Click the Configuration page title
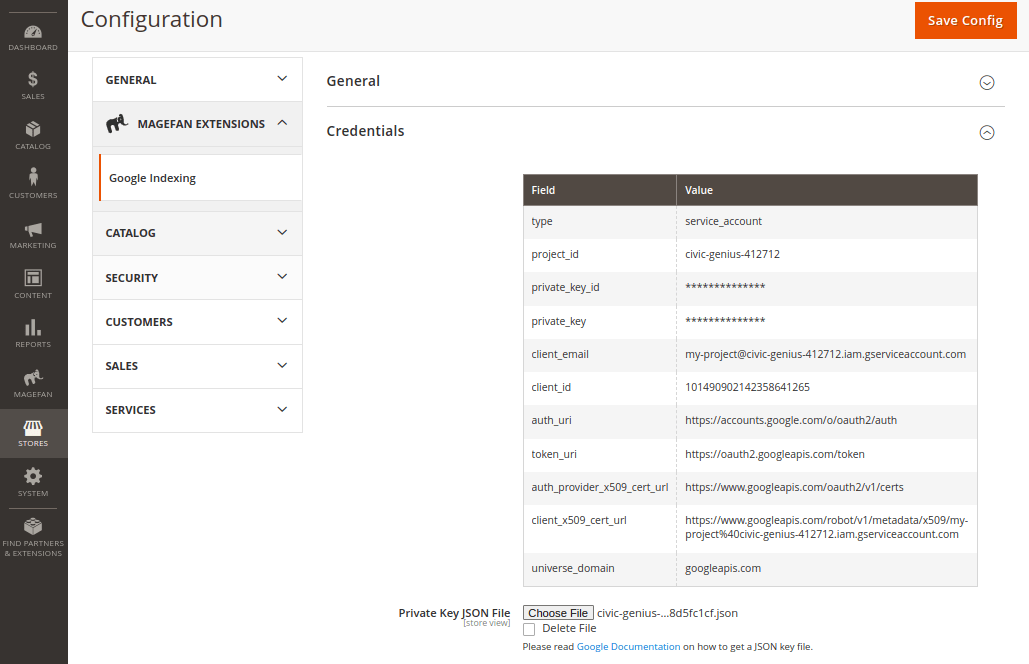The height and width of the screenshot is (664, 1029). coord(152,19)
